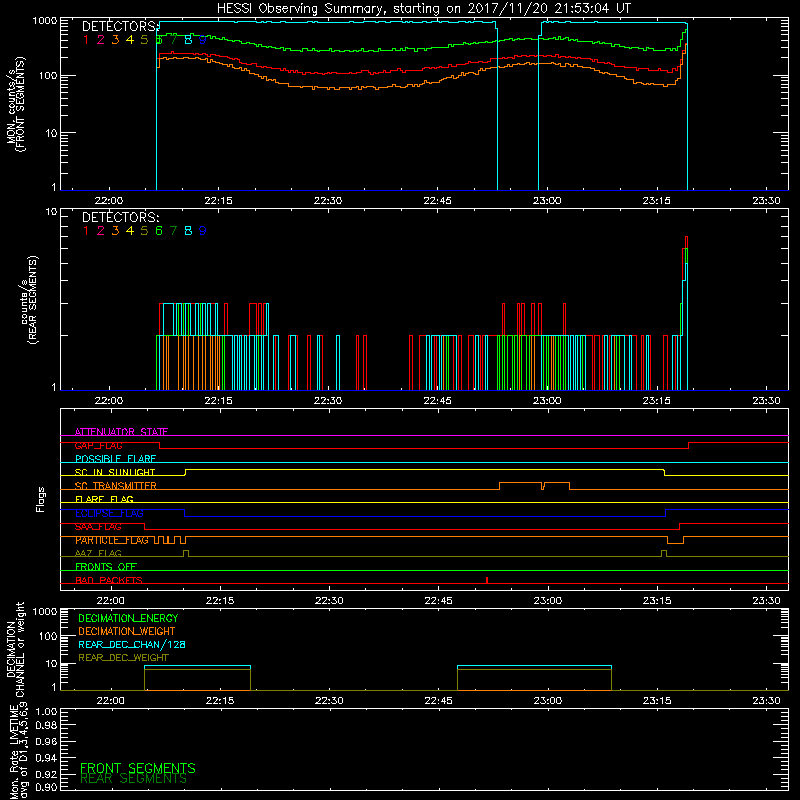Select blue detector 9 in front segments legend
Image resolution: width=800 pixels, height=800 pixels.
coord(203,40)
